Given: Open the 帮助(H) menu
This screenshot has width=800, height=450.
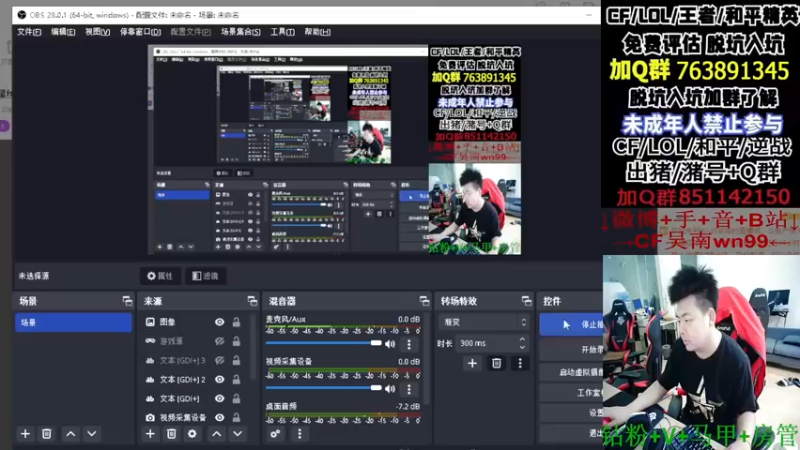Looking at the screenshot, I should pos(317,32).
